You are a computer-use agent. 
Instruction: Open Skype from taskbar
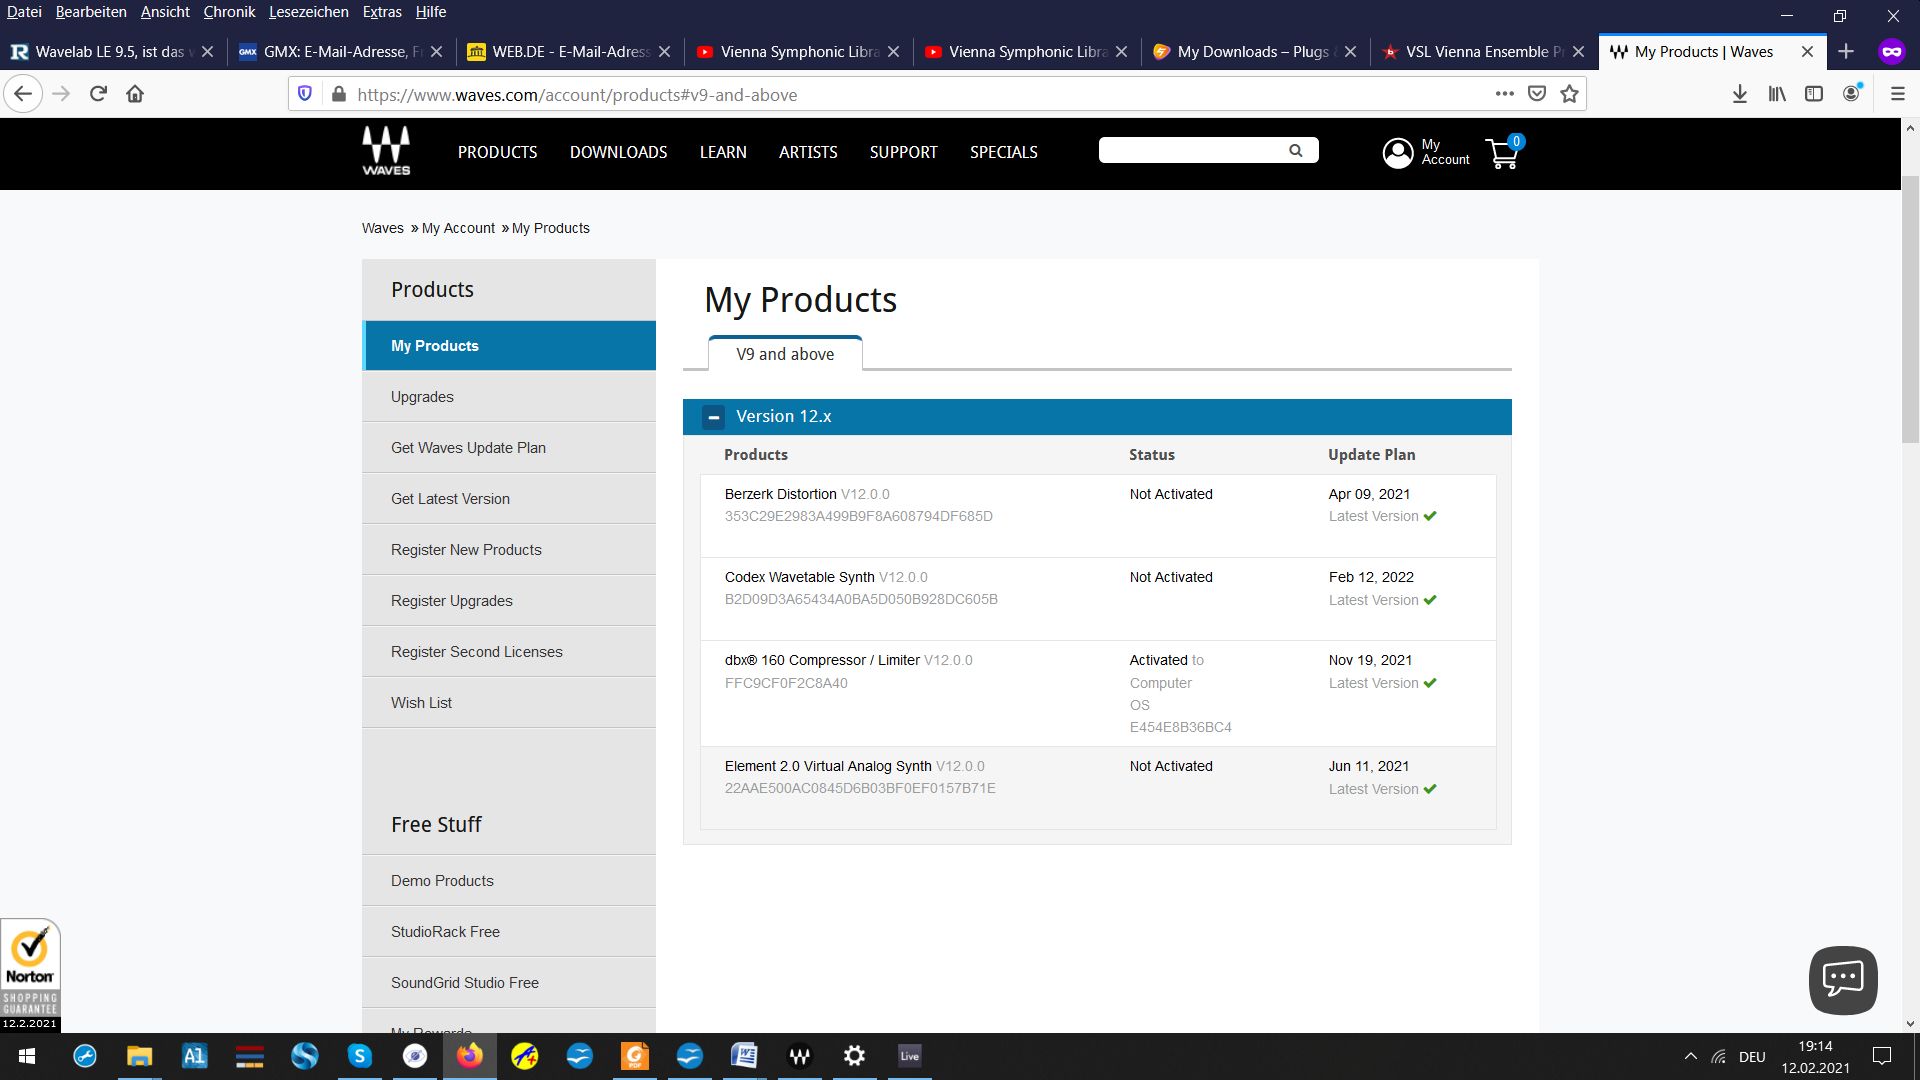pos(359,1056)
